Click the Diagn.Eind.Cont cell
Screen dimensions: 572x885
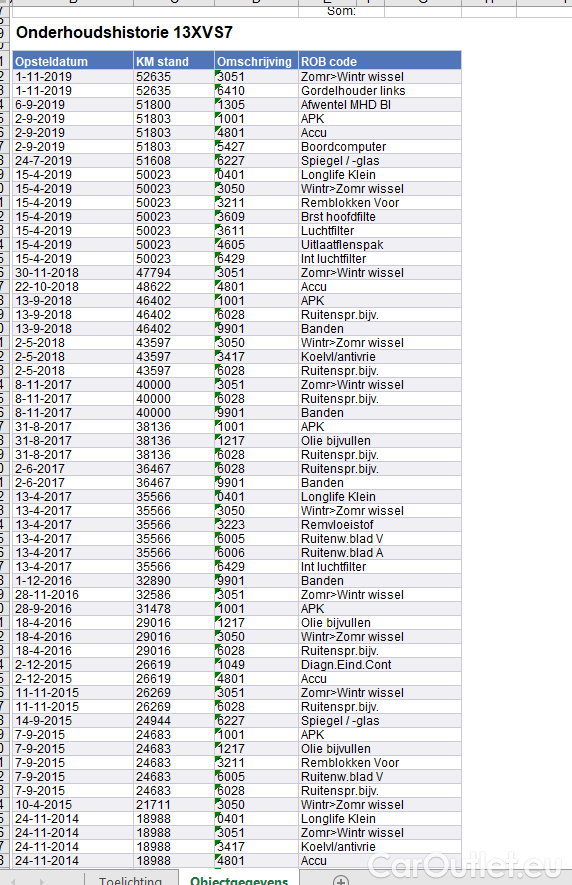pyautogui.click(x=379, y=664)
